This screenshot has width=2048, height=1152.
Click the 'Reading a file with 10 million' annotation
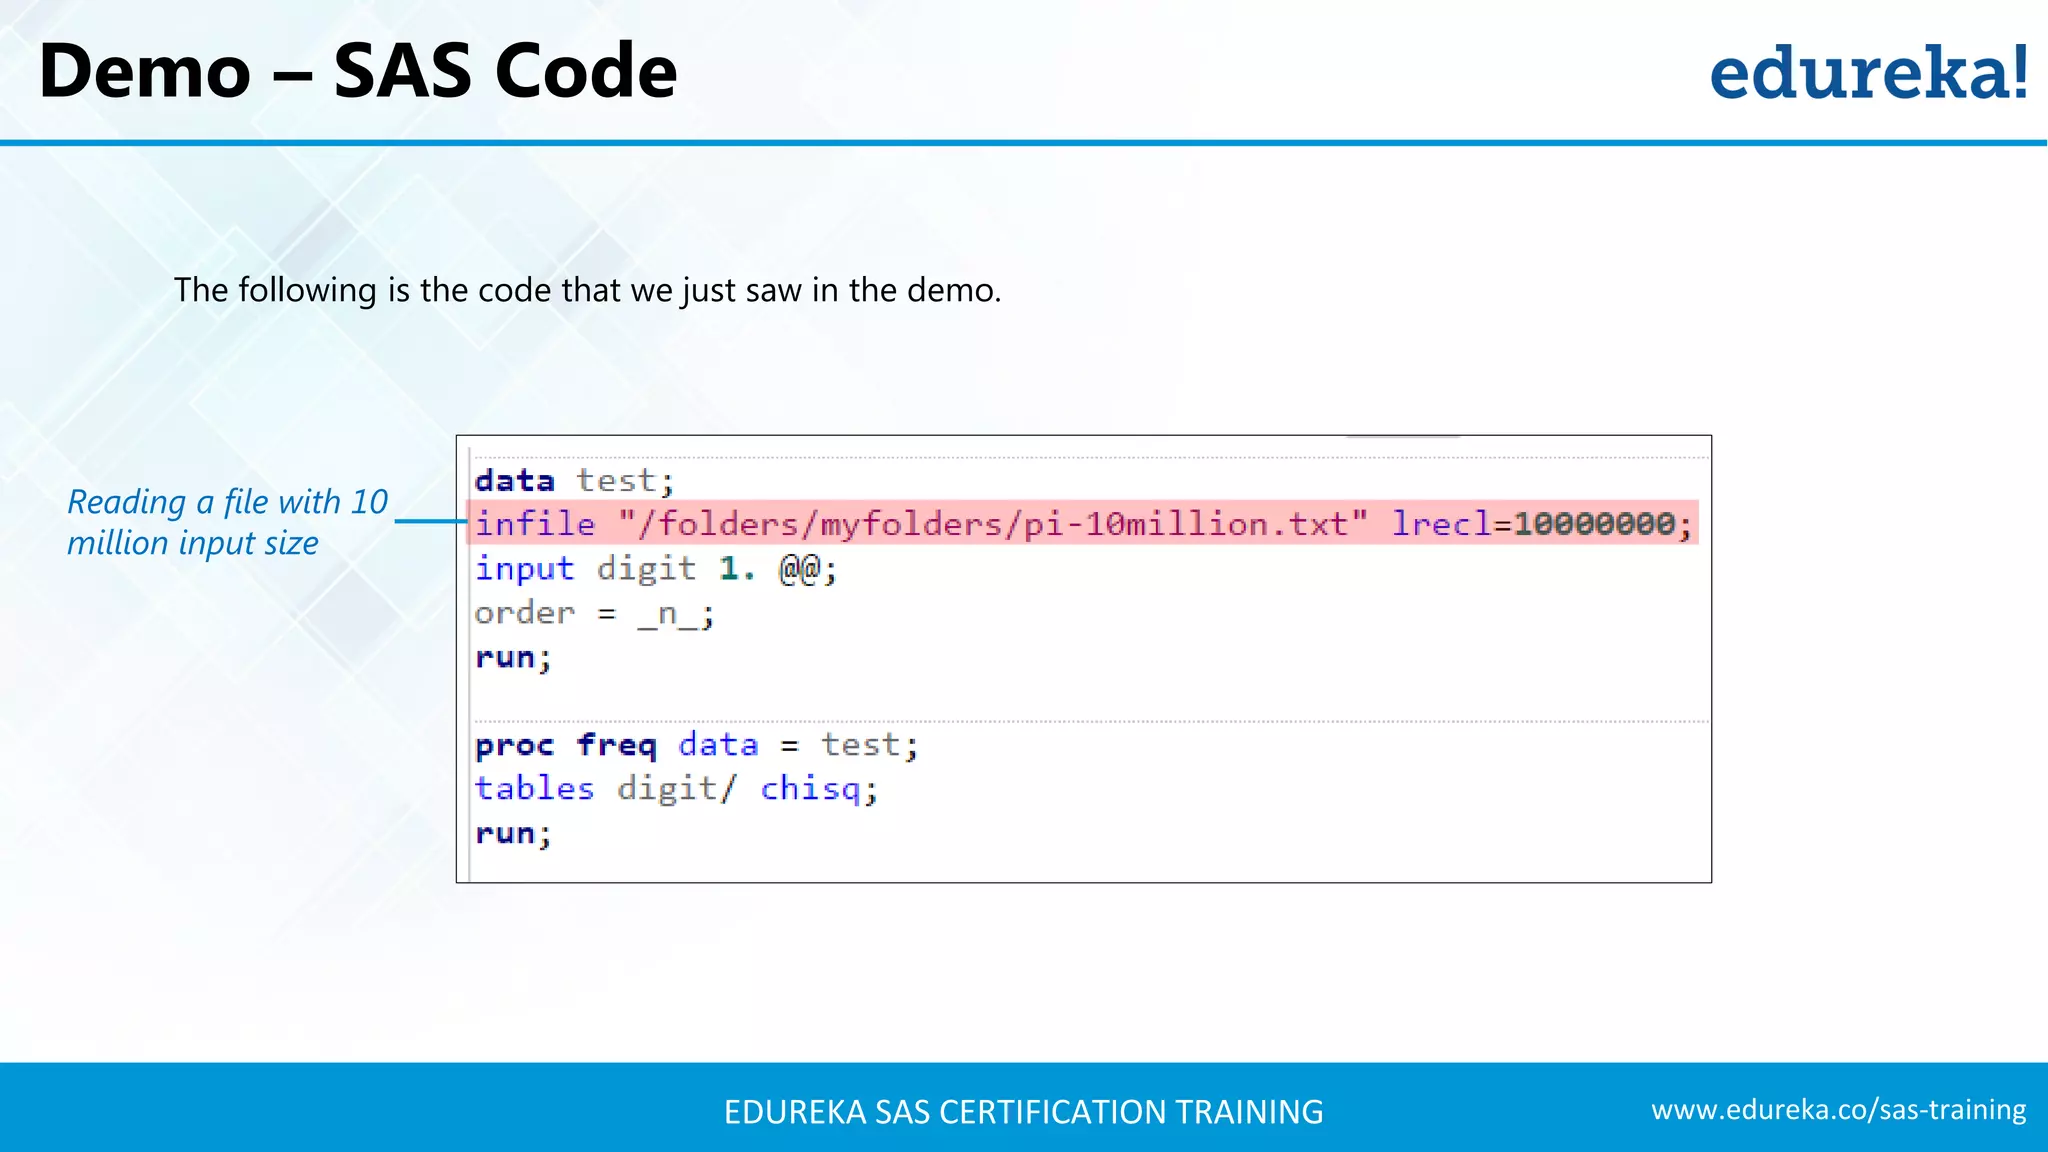228,522
